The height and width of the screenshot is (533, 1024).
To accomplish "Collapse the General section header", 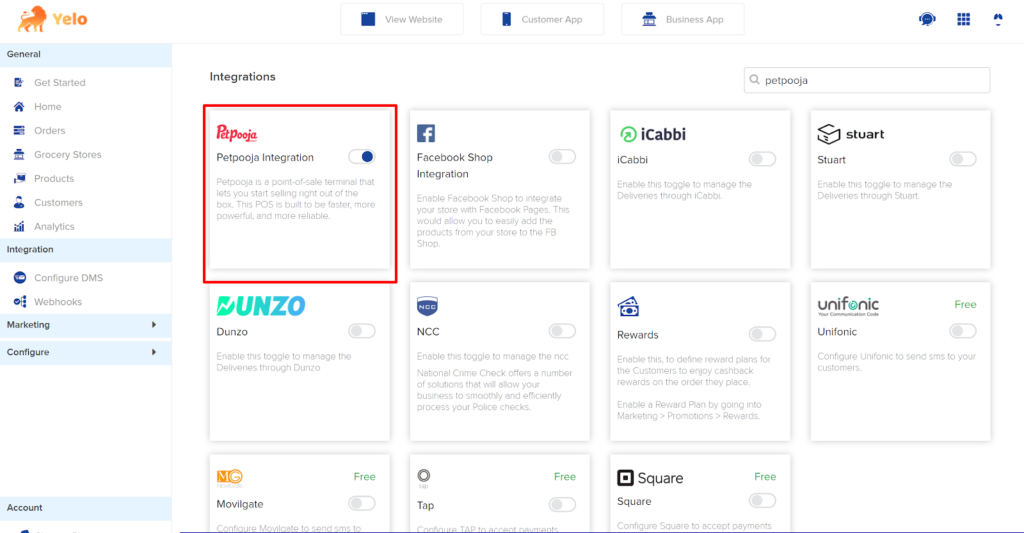I will point(86,54).
